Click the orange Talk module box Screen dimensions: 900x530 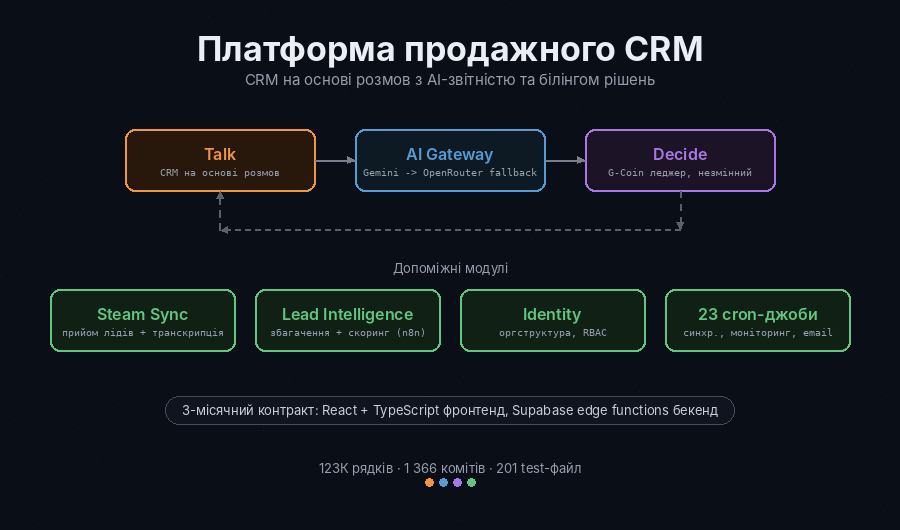[220, 160]
